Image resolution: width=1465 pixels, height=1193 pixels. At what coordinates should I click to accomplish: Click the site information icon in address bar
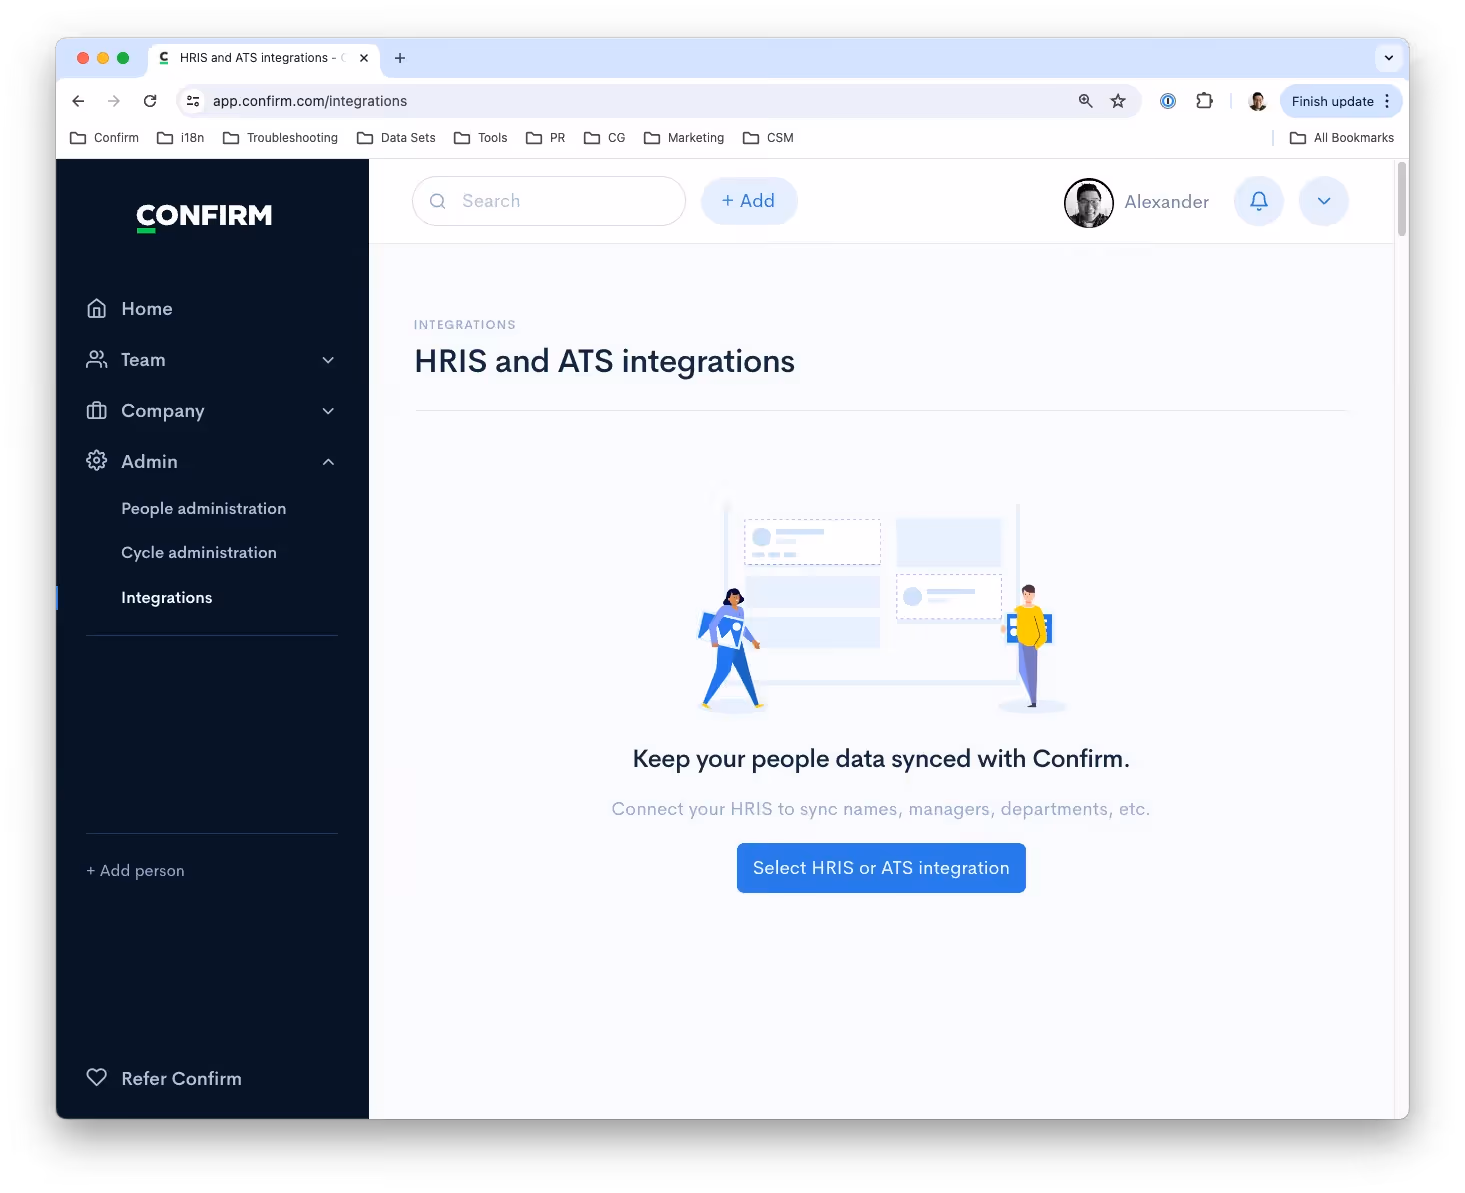point(194,101)
